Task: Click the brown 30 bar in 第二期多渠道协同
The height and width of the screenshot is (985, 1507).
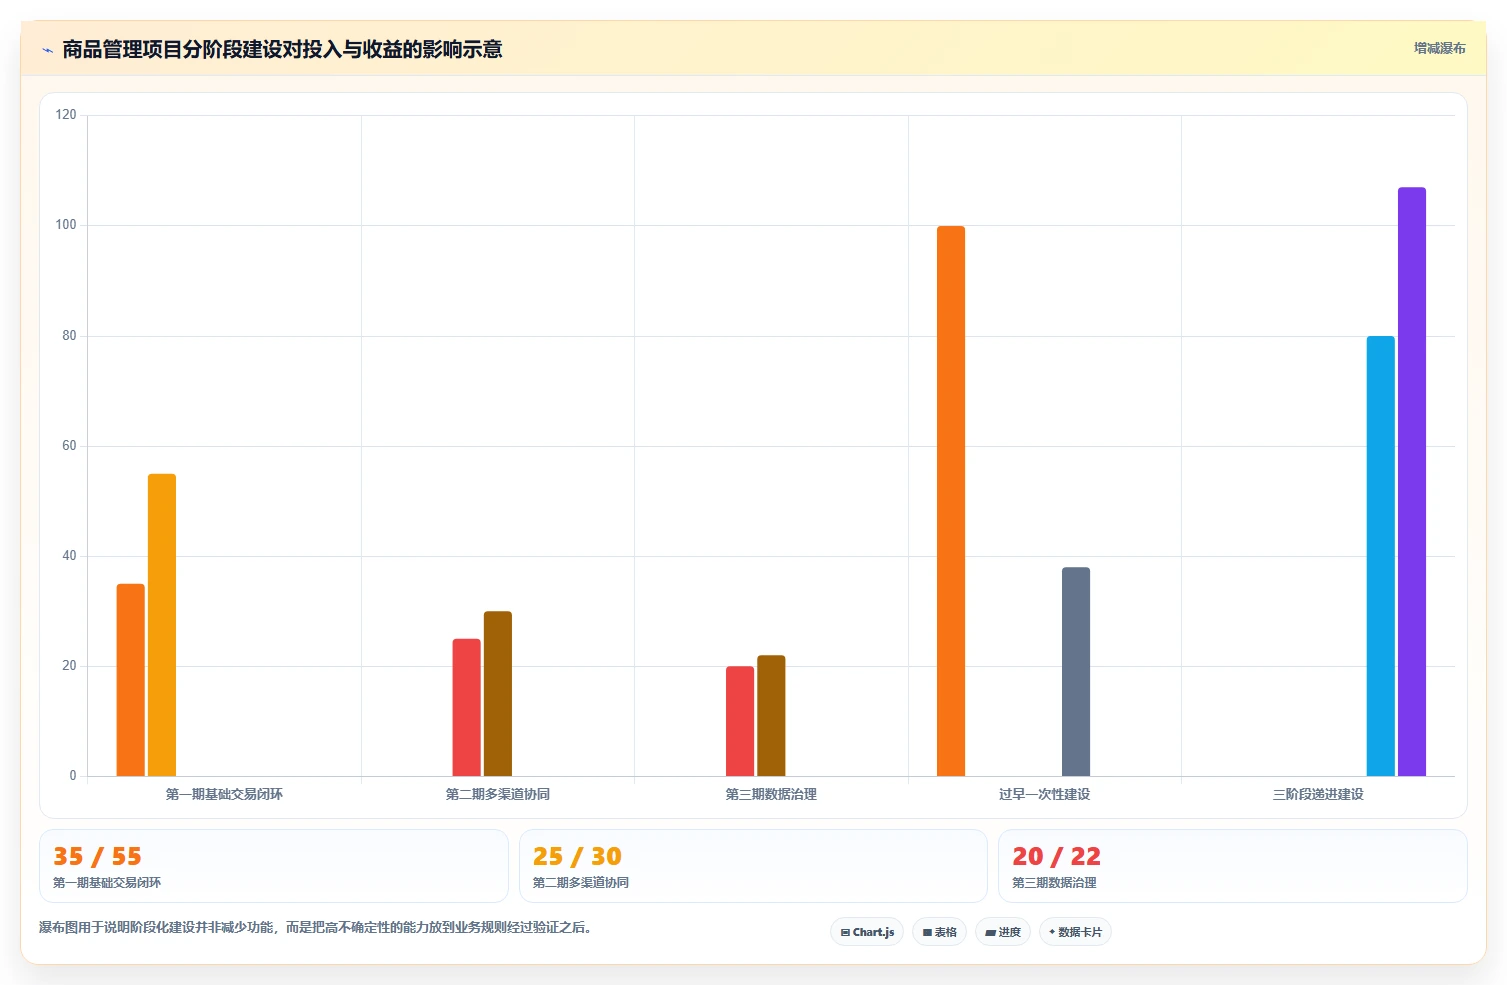Action: pos(498,694)
